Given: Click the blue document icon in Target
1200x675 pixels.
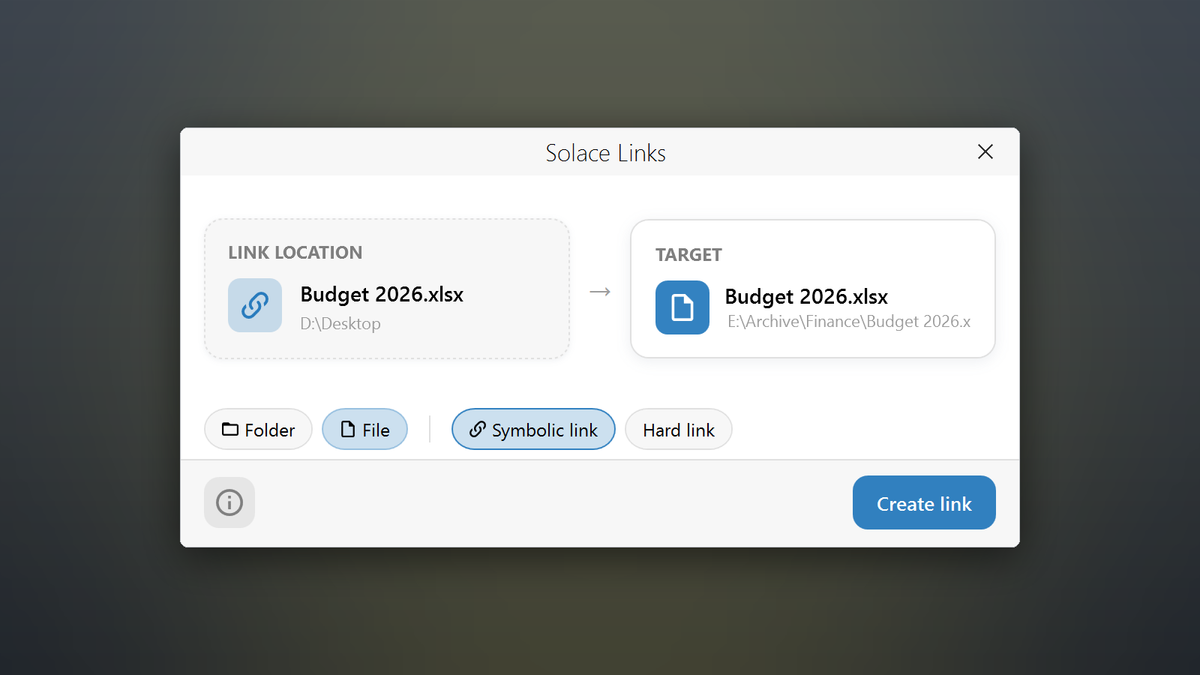Looking at the screenshot, I should click(x=682, y=307).
